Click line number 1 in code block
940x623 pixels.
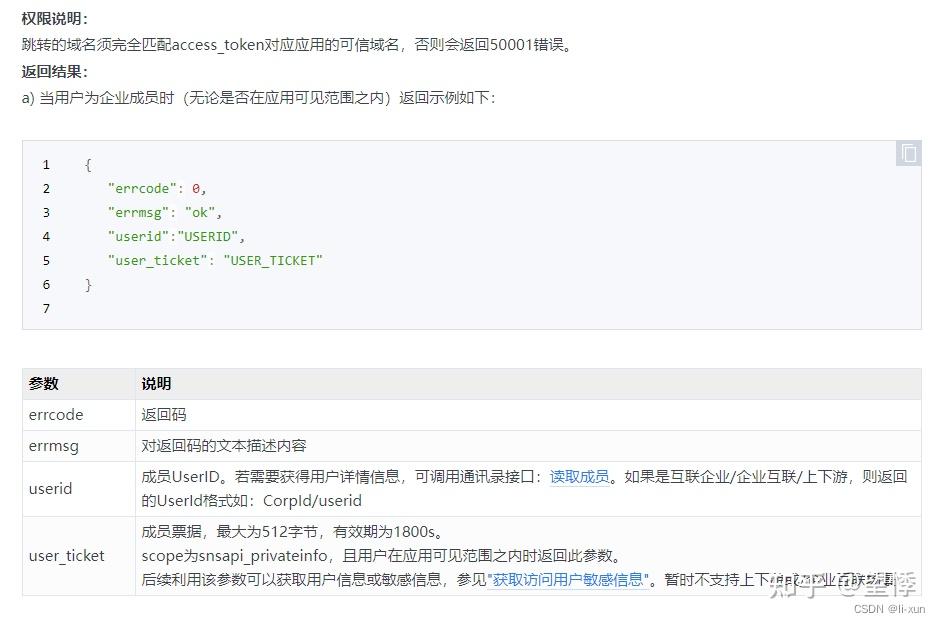tap(46, 164)
